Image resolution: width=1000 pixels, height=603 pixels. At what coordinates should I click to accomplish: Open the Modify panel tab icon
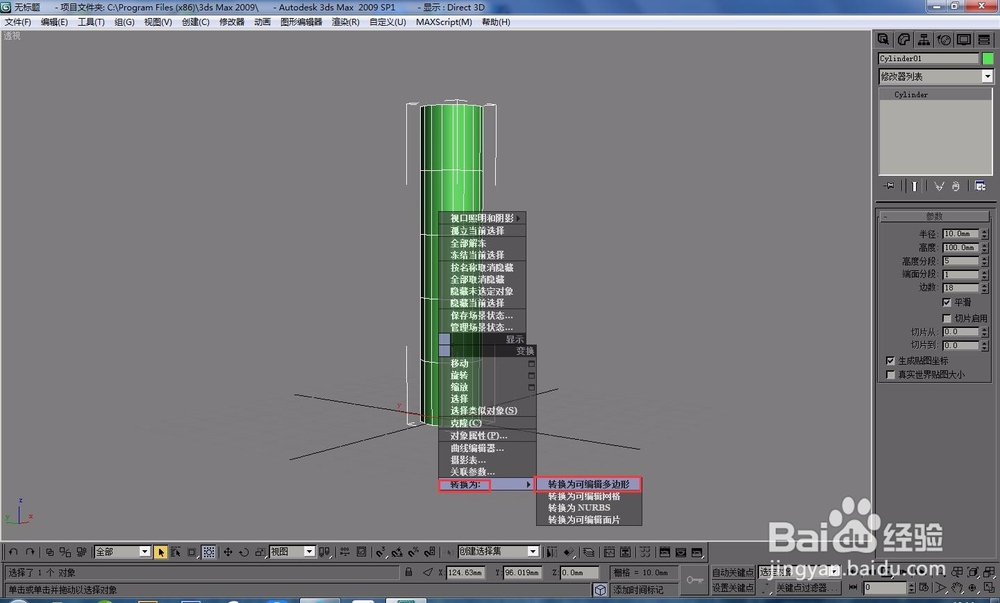click(904, 40)
